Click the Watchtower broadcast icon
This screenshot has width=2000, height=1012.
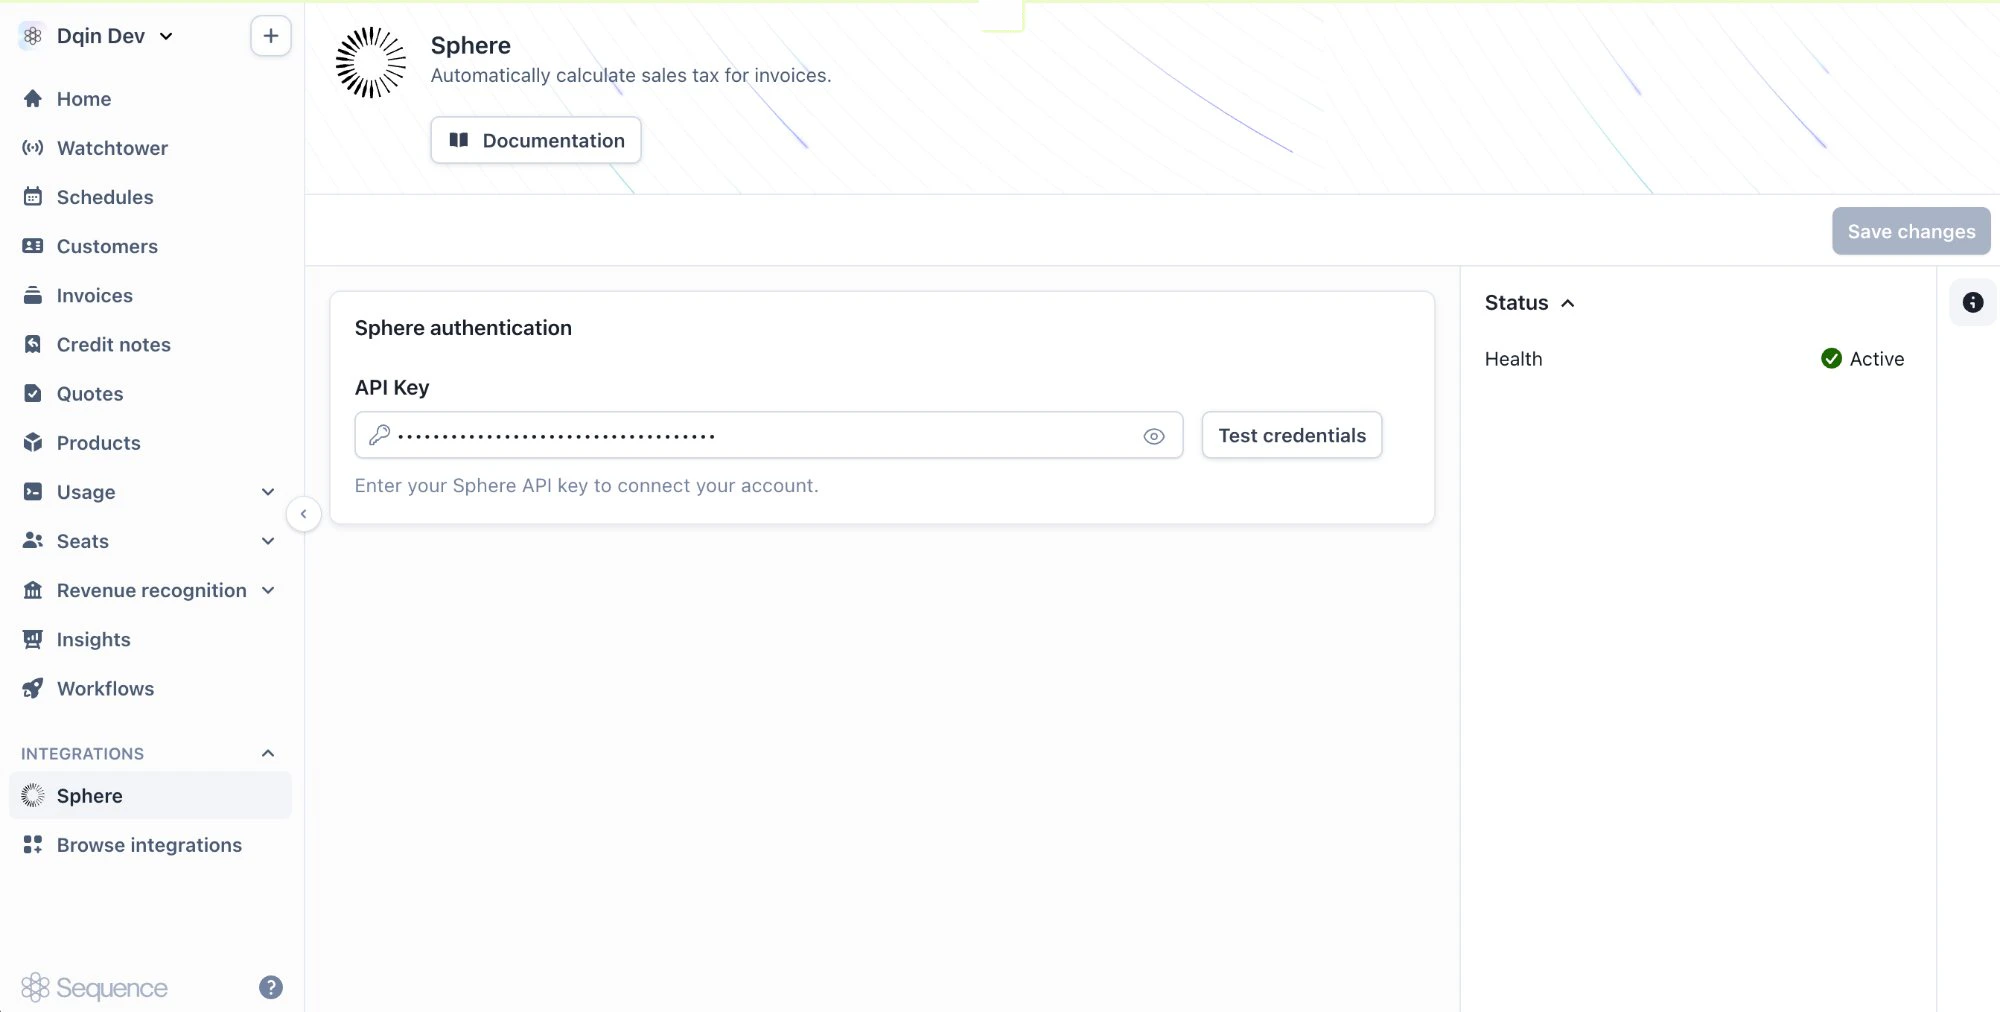pyautogui.click(x=33, y=147)
